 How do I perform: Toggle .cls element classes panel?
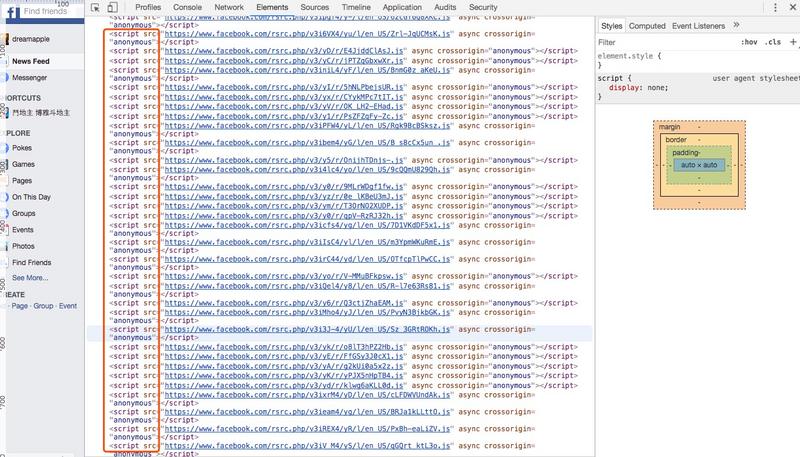[x=772, y=42]
